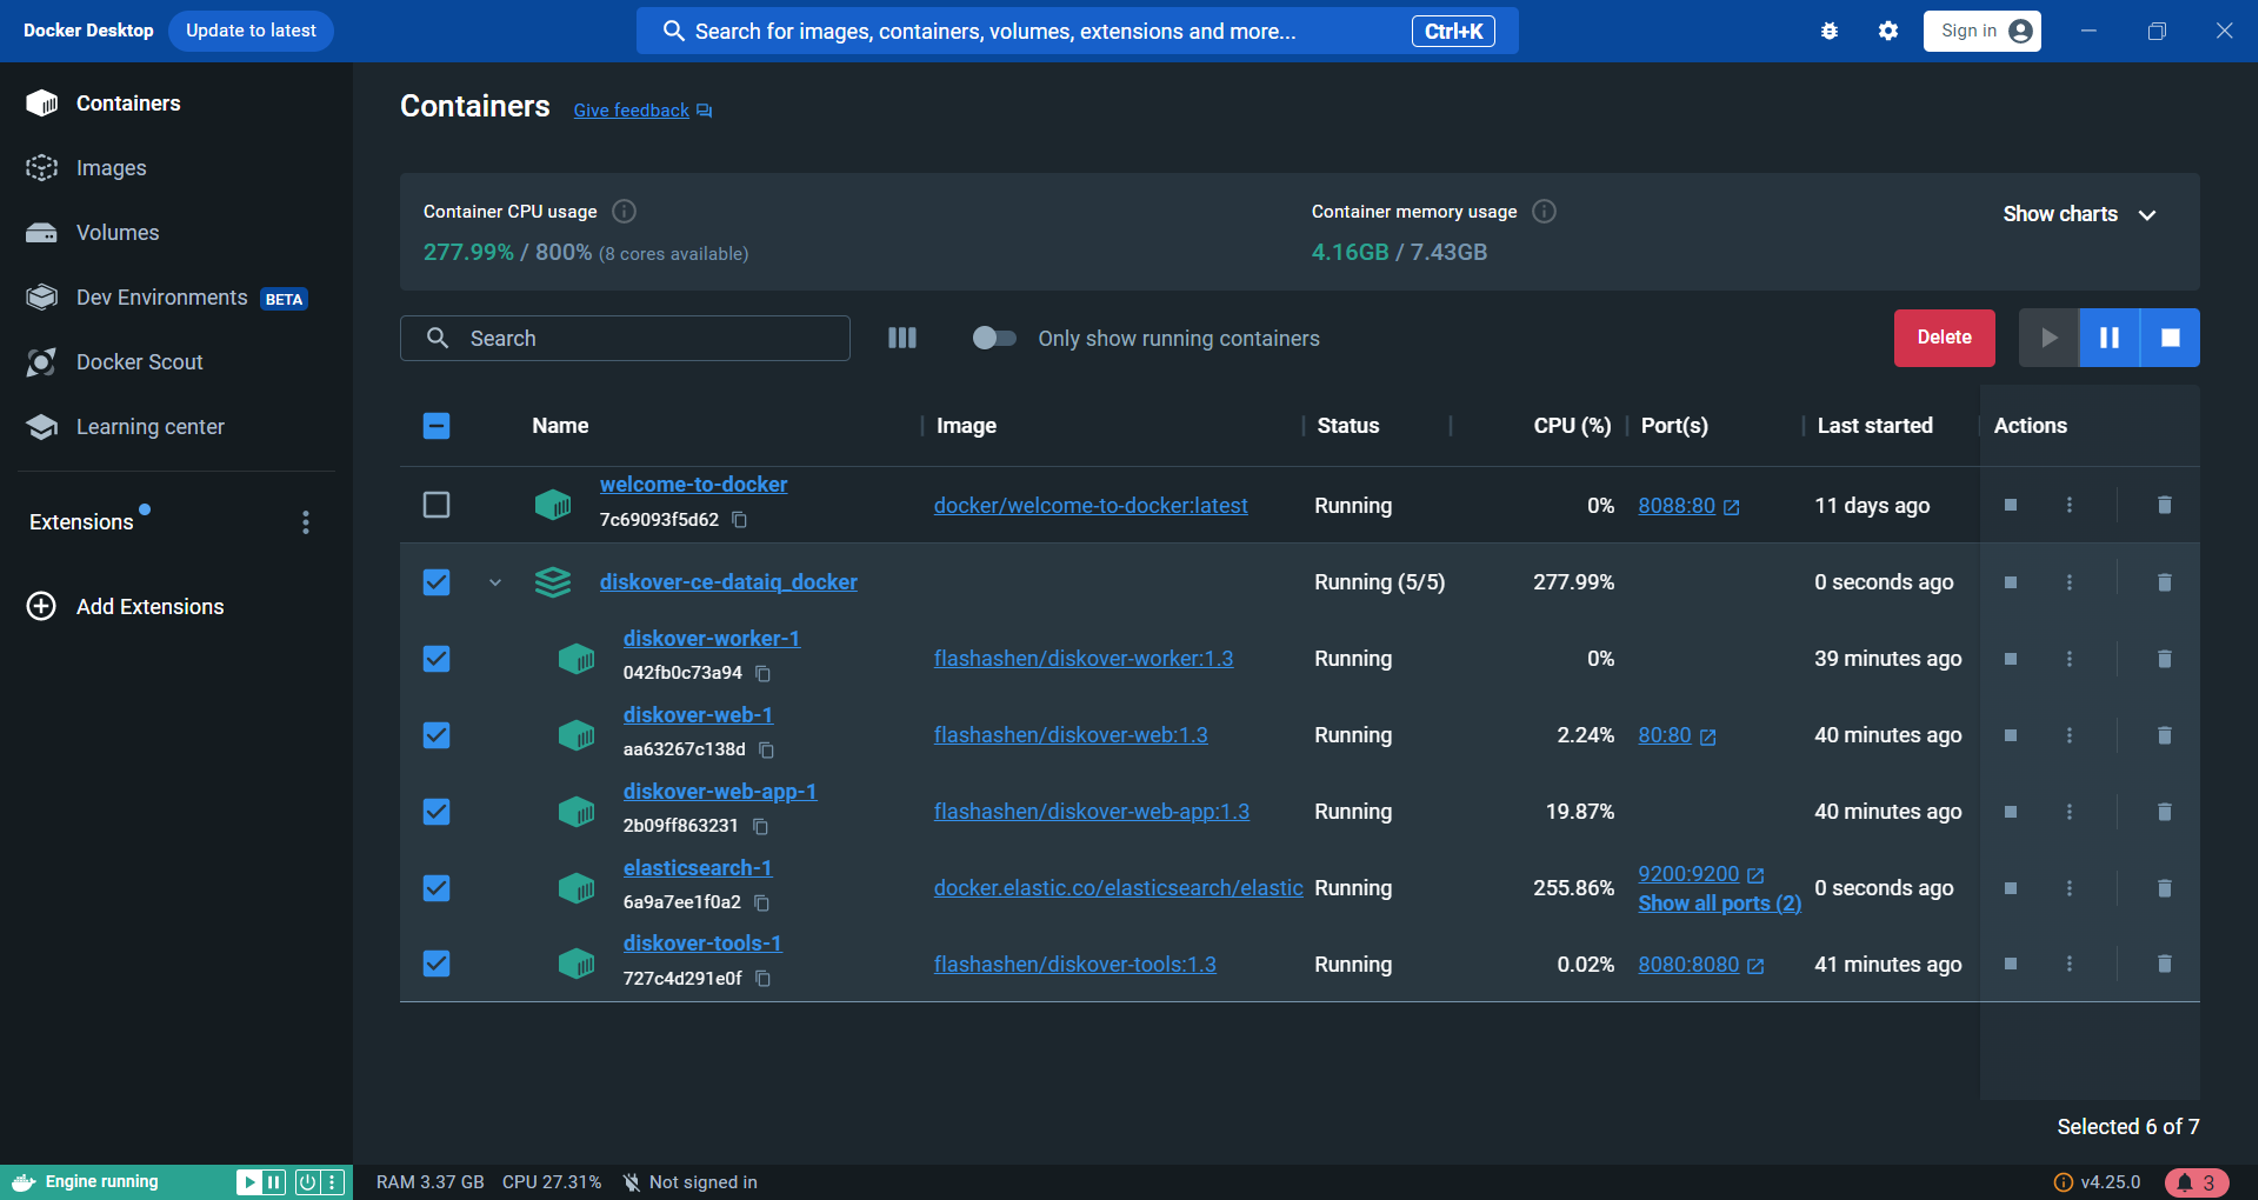
Task: Open the Volumes section
Action: (x=117, y=232)
